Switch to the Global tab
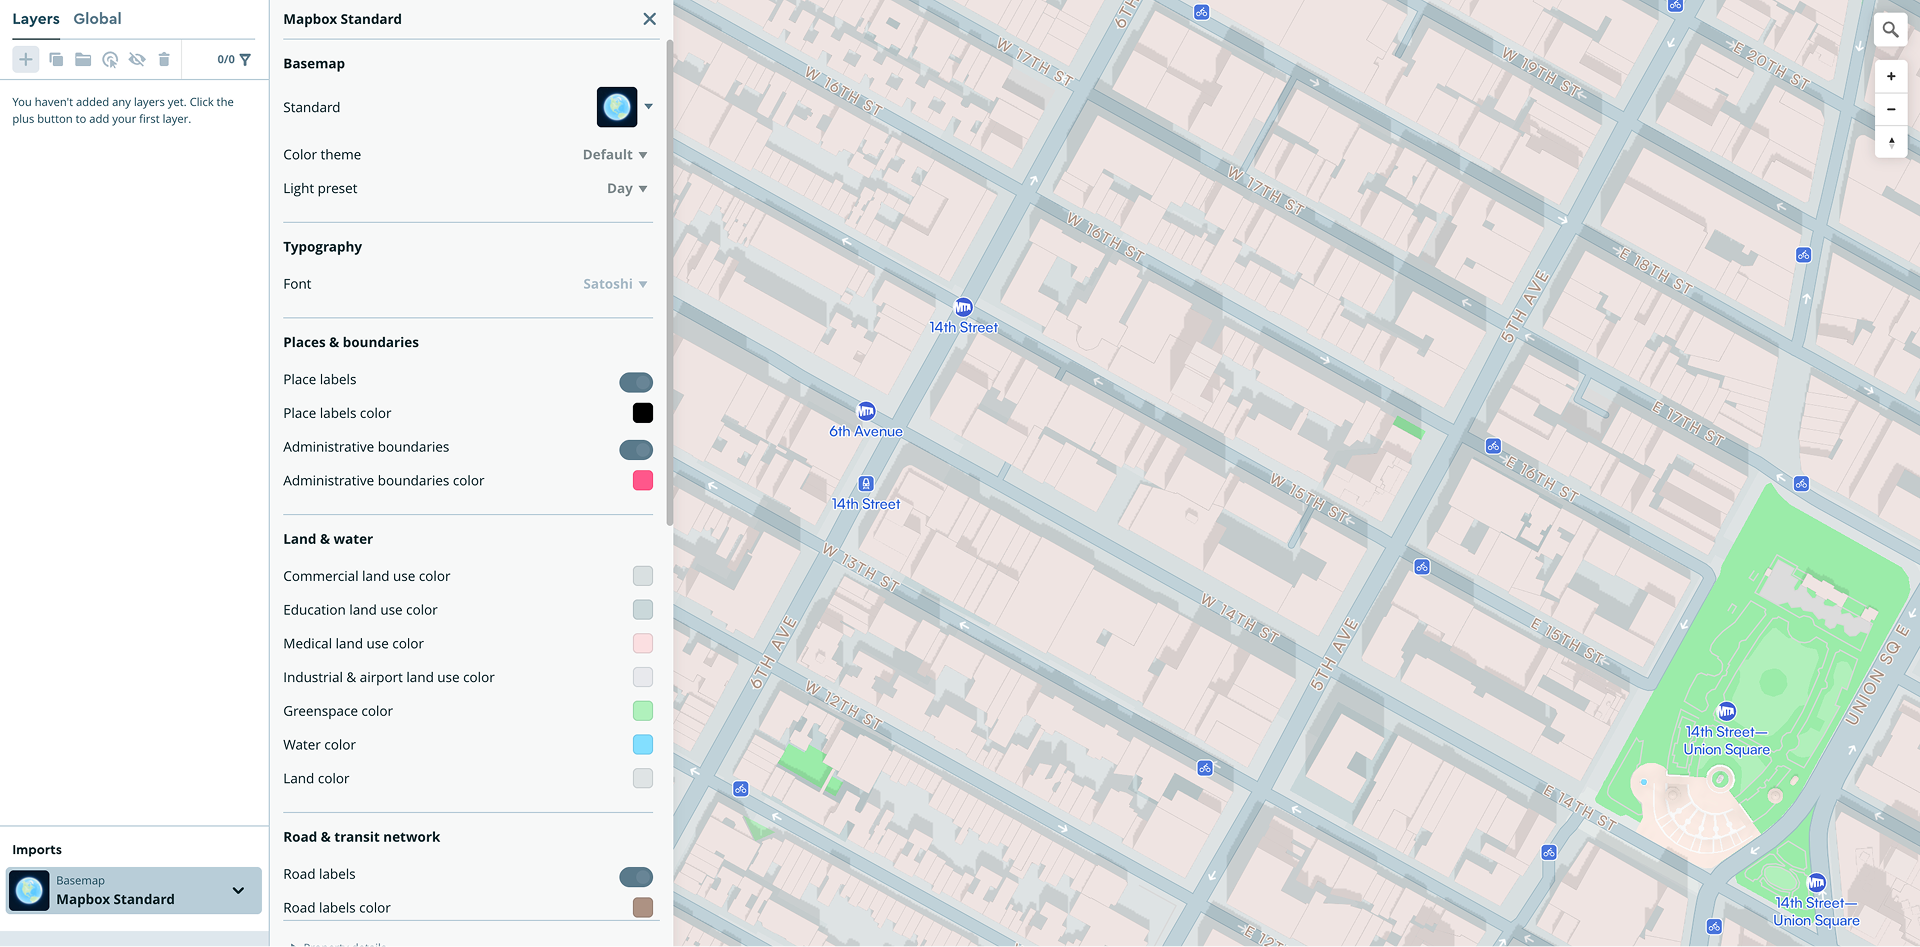Image resolution: width=1920 pixels, height=947 pixels. (x=97, y=19)
